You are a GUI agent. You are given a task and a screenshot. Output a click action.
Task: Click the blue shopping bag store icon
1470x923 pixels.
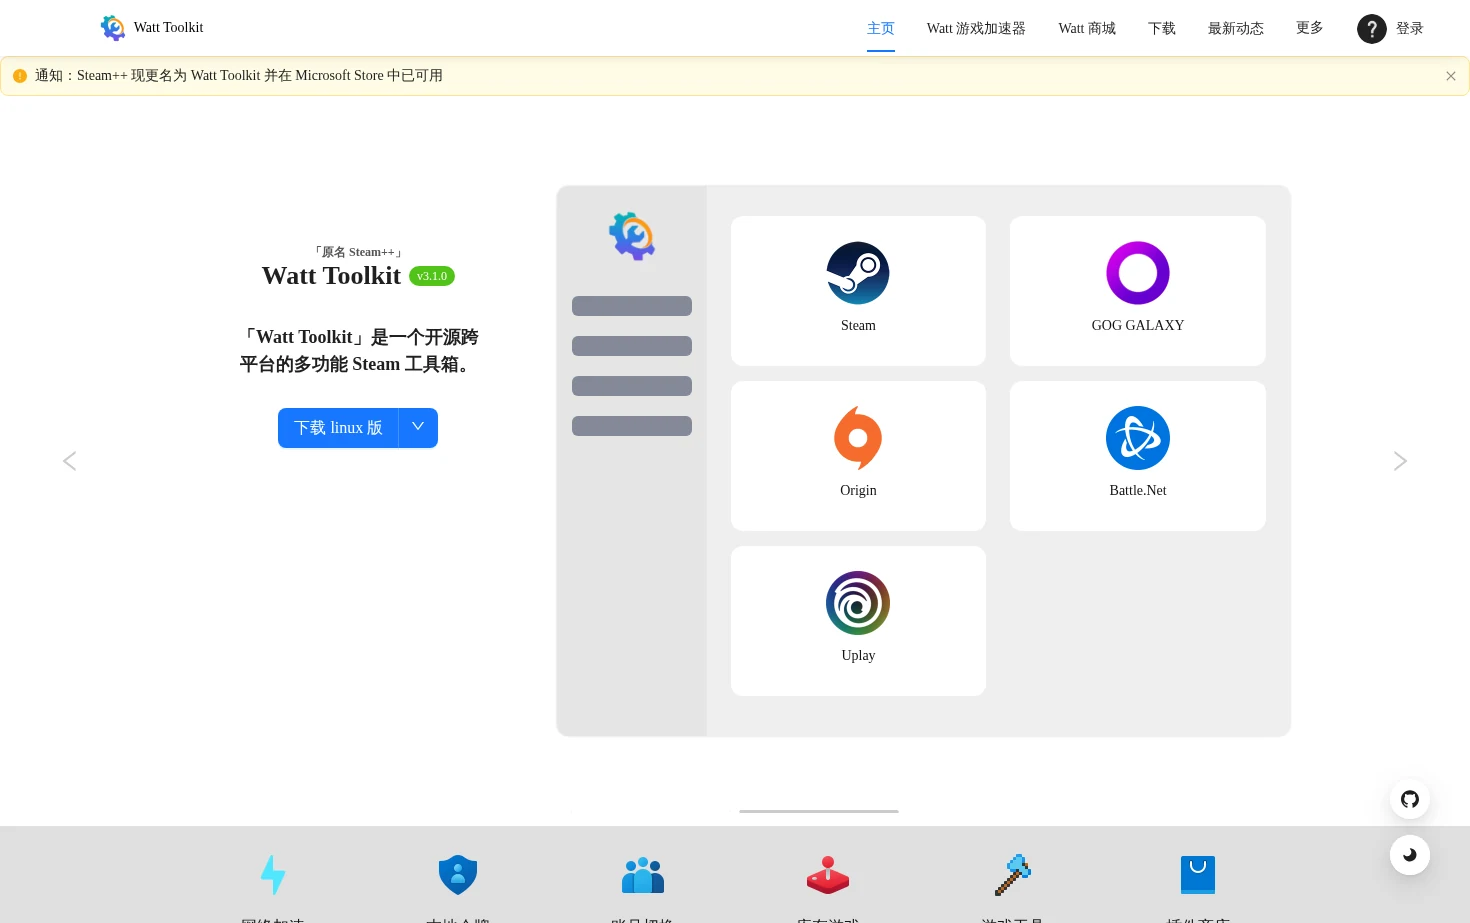tap(1198, 875)
